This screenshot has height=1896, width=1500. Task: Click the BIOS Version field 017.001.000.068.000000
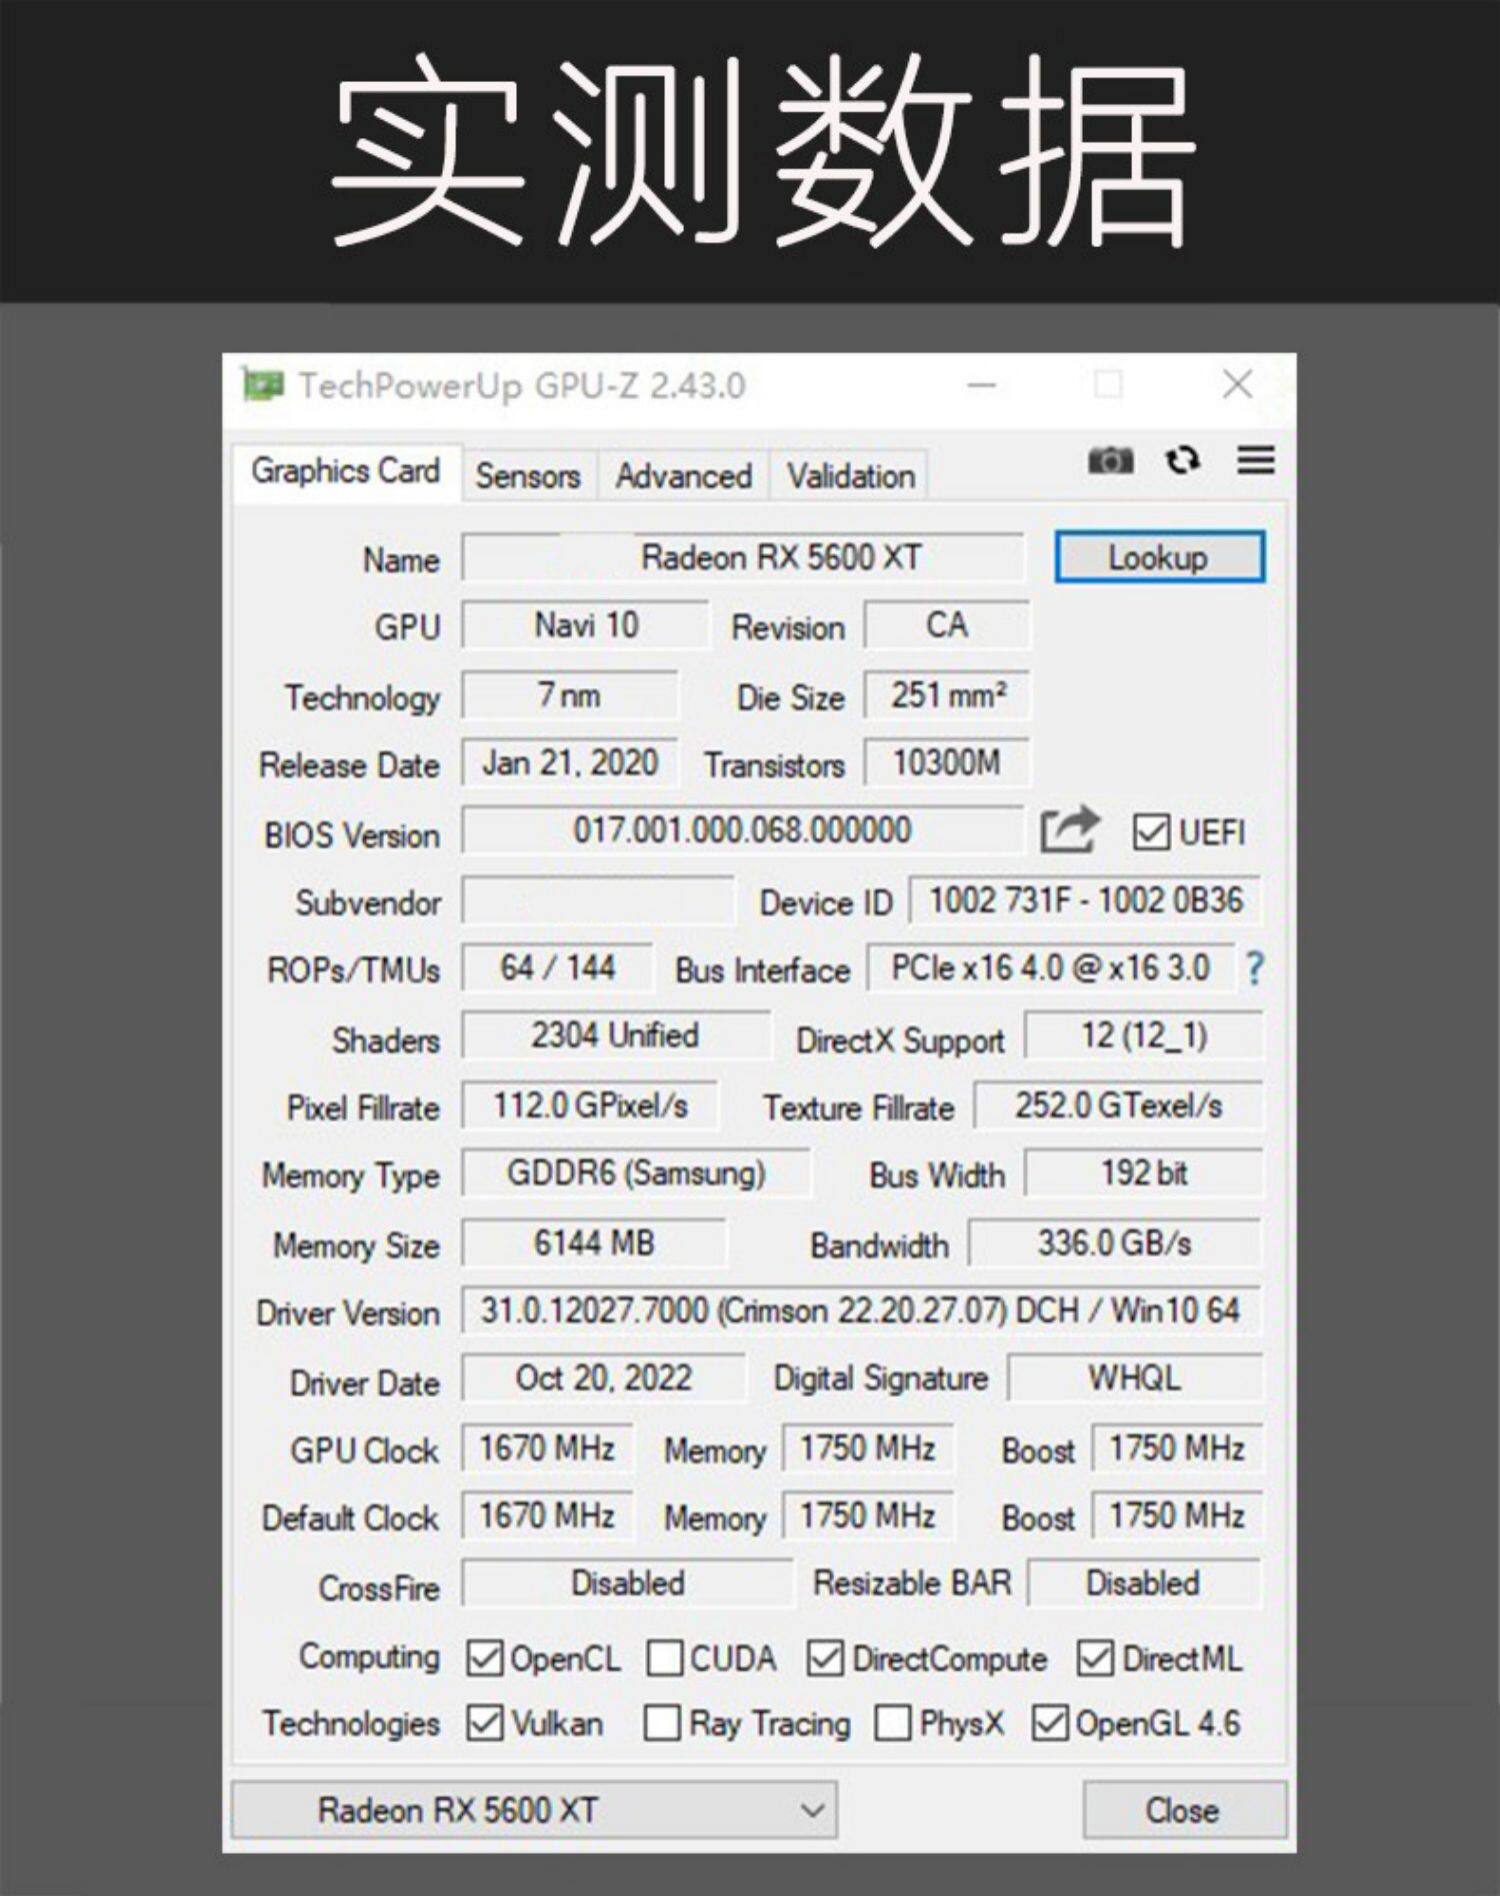pos(743,831)
